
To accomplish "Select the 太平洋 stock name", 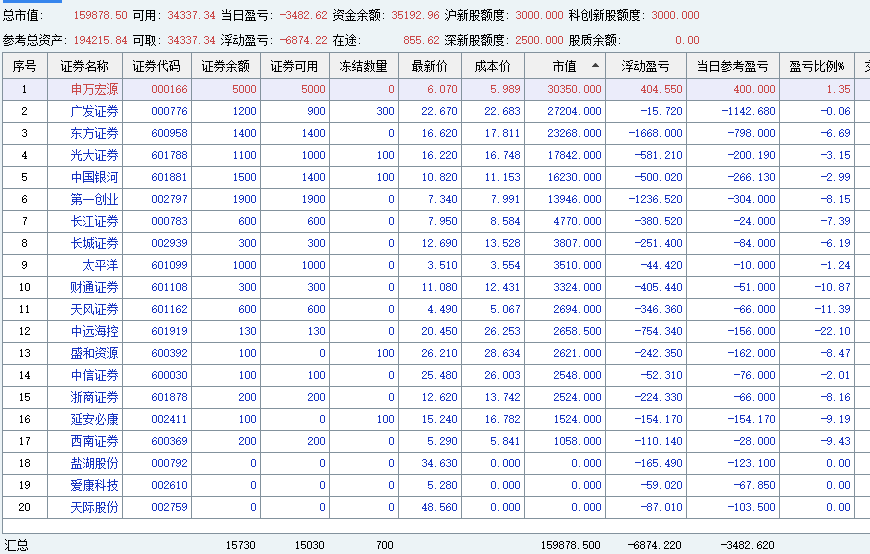I will pyautogui.click(x=100, y=265).
